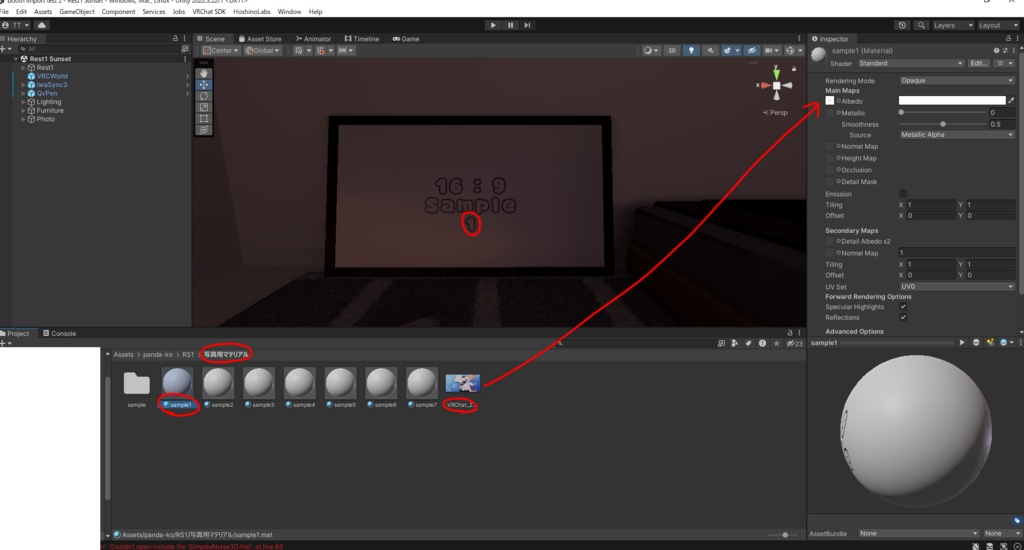Open the undo history icon

pyautogui.click(x=902, y=25)
